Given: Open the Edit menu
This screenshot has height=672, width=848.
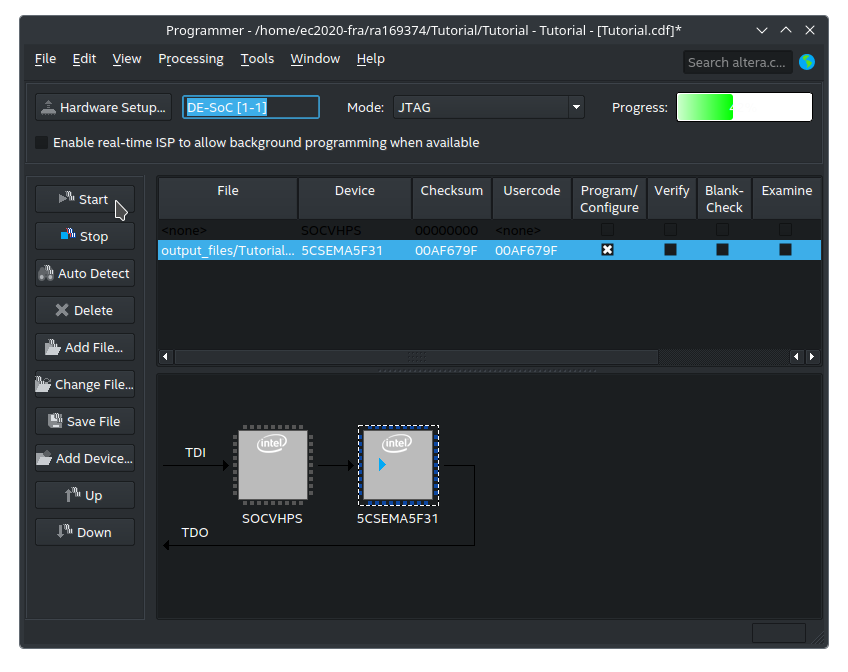Looking at the screenshot, I should (84, 59).
